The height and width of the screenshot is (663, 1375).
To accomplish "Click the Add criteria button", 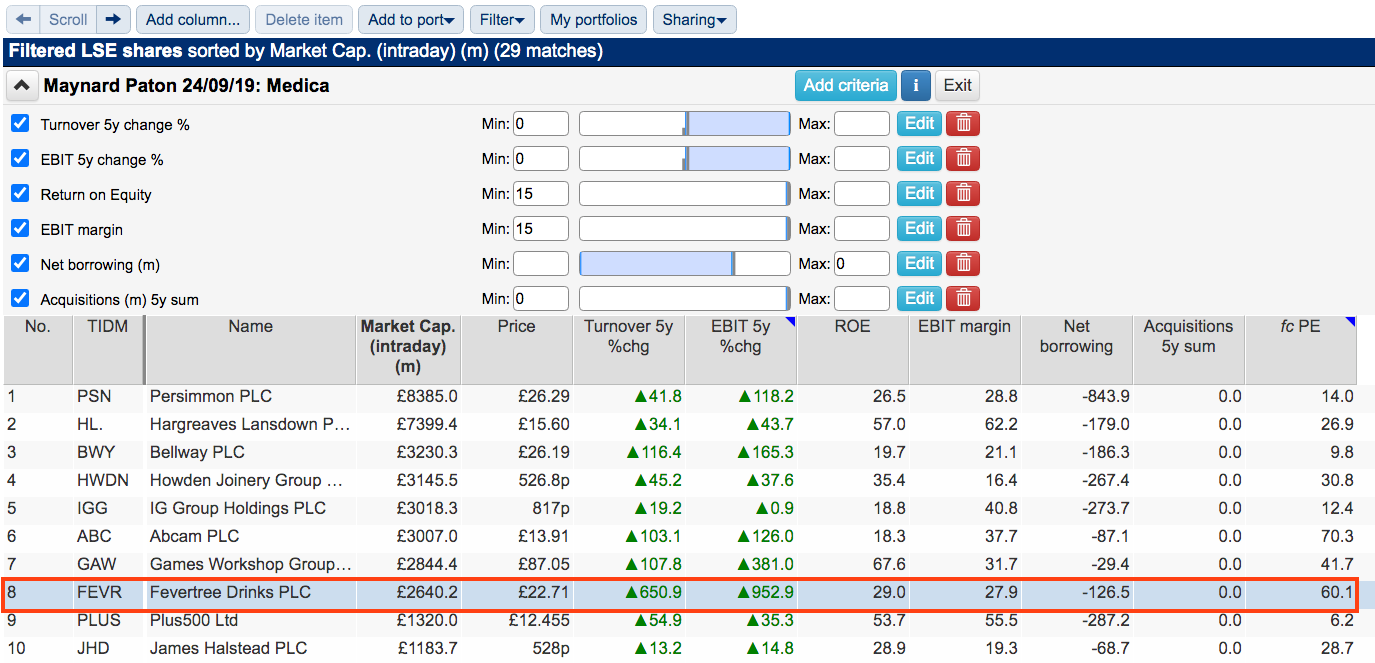I will [x=845, y=85].
